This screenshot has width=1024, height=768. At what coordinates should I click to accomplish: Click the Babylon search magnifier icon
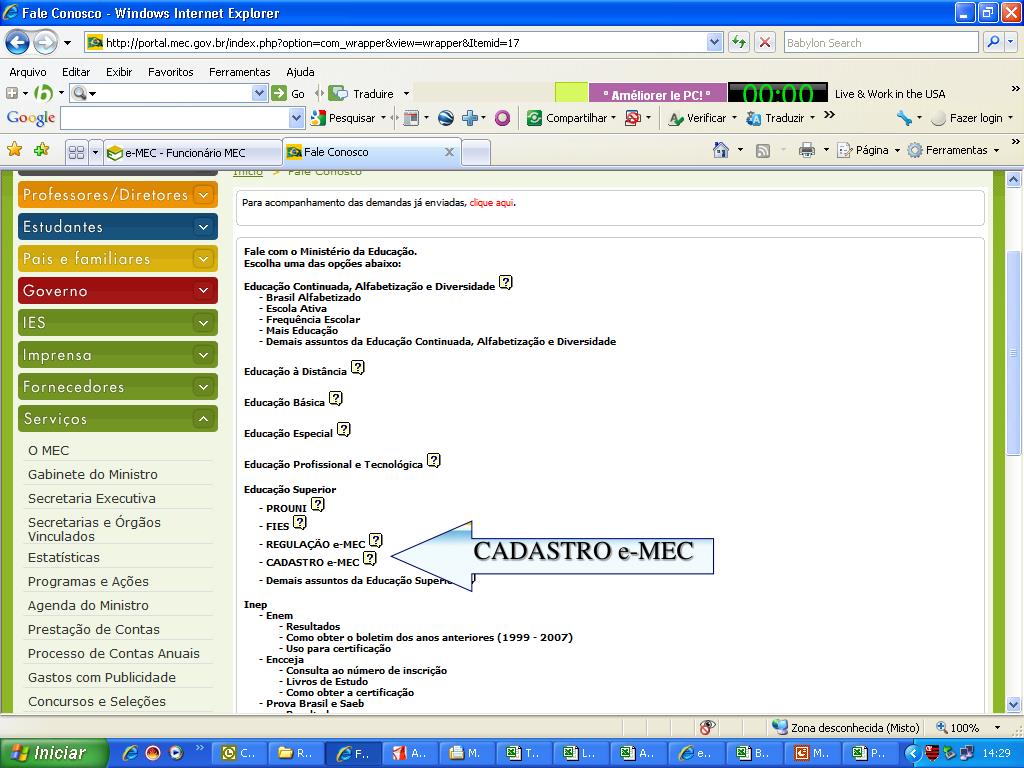tap(993, 42)
